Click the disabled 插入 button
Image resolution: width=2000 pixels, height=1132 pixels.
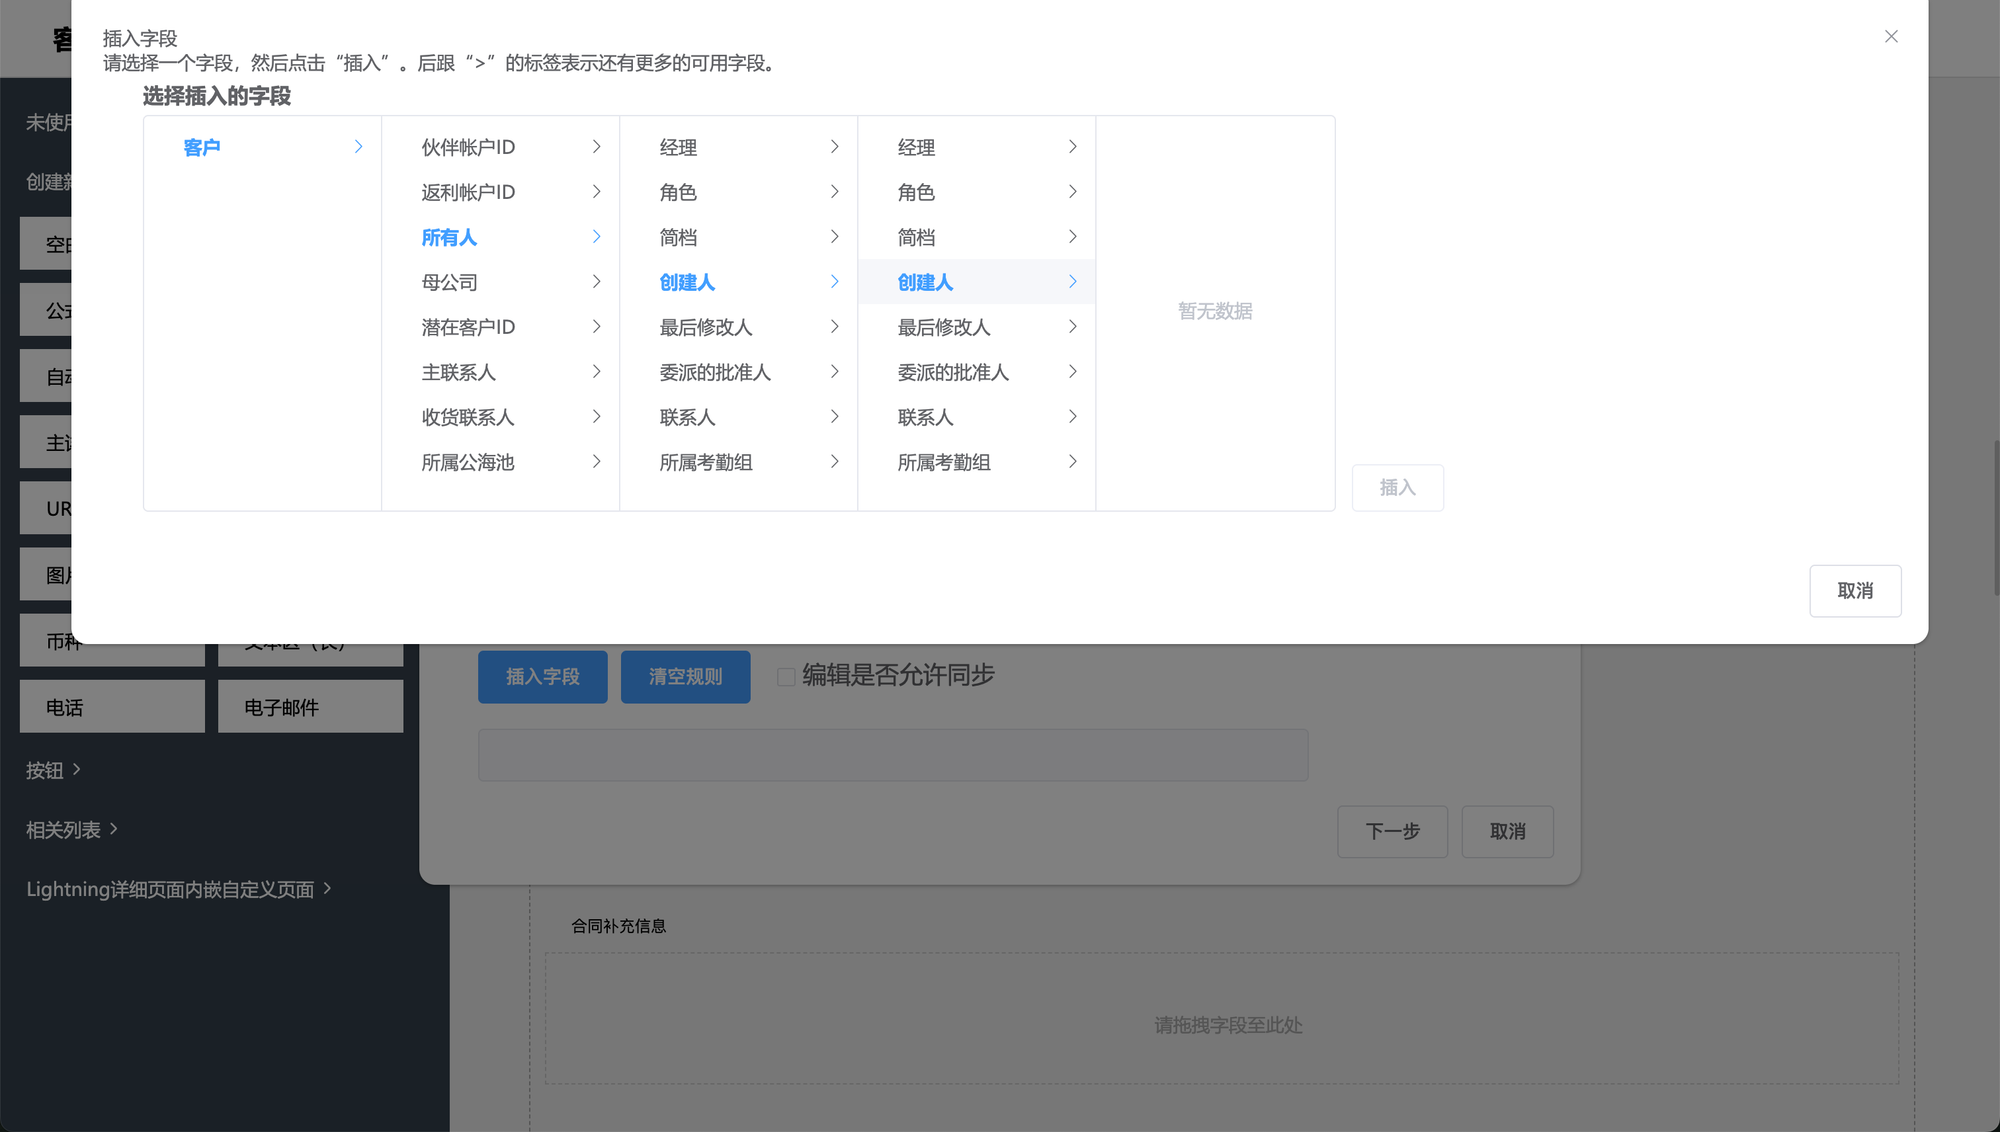1397,488
